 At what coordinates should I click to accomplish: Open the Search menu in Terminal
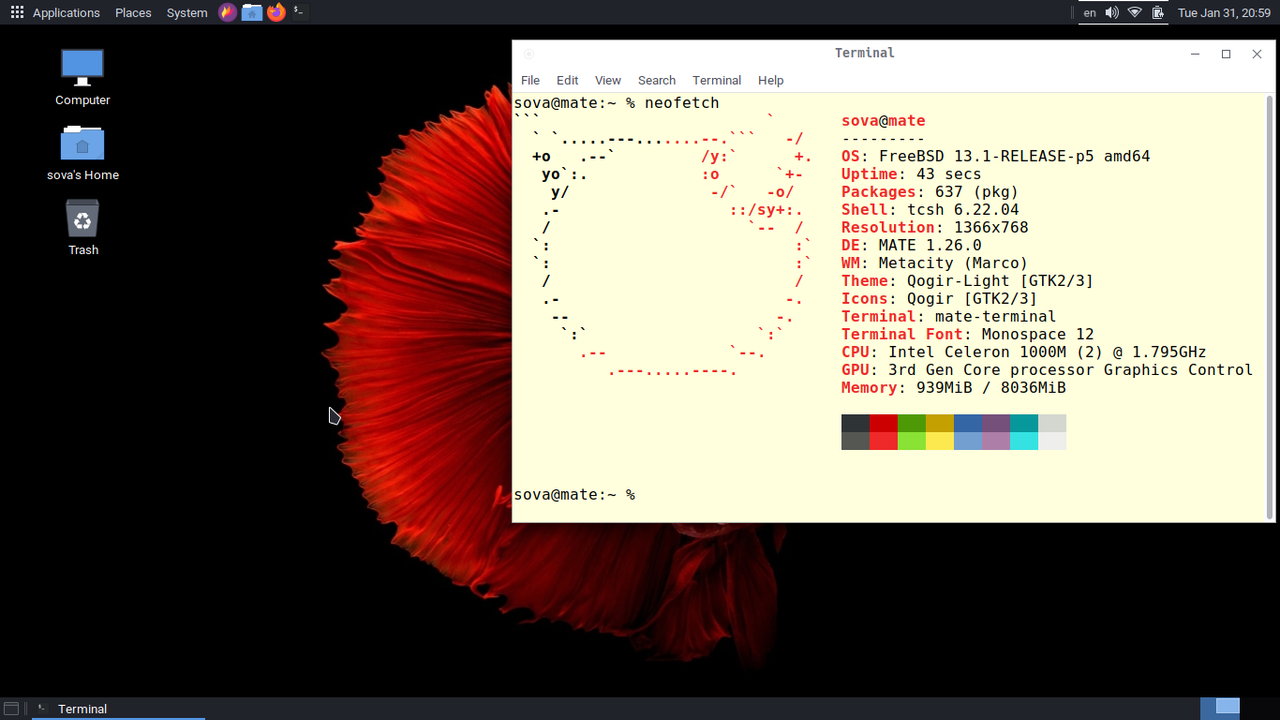tap(656, 80)
